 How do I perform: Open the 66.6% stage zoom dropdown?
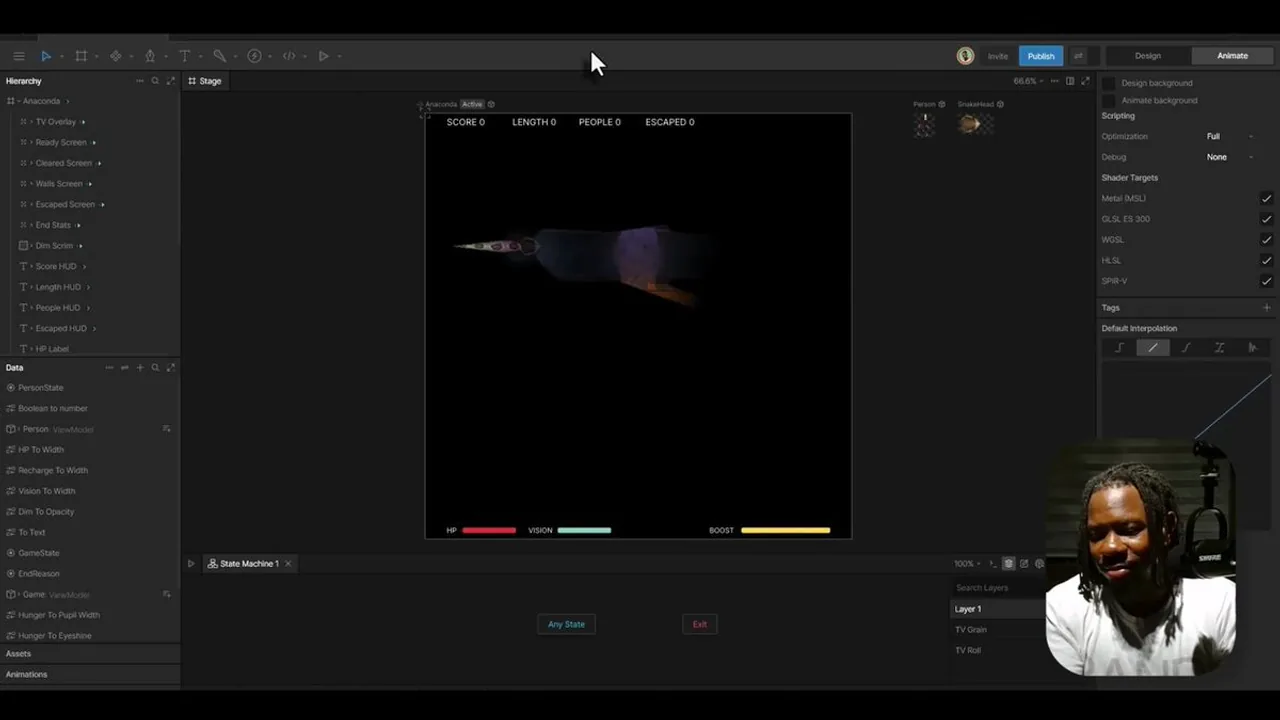click(x=1028, y=81)
